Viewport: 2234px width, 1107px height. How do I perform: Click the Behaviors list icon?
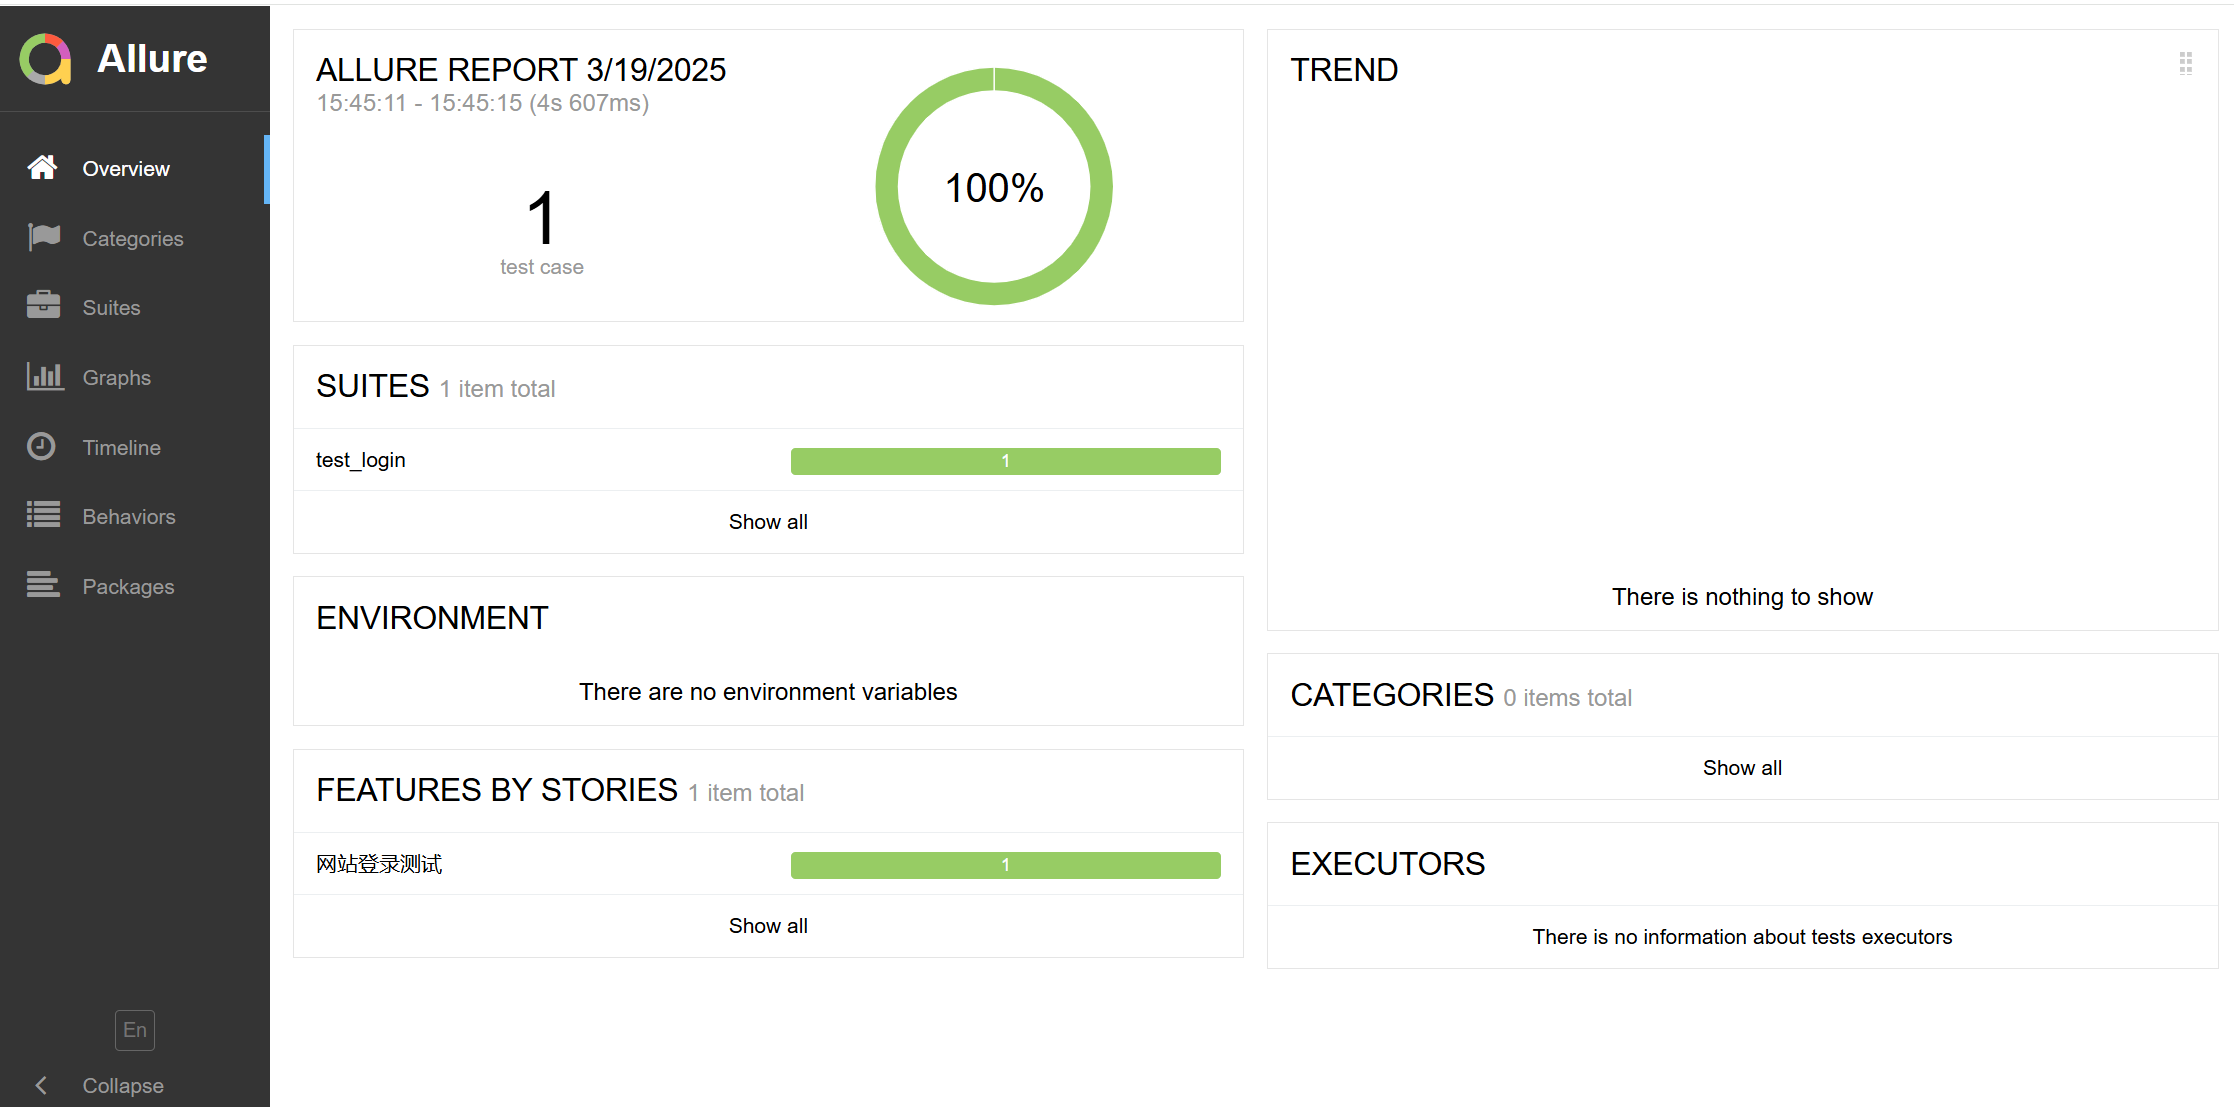pyautogui.click(x=43, y=515)
